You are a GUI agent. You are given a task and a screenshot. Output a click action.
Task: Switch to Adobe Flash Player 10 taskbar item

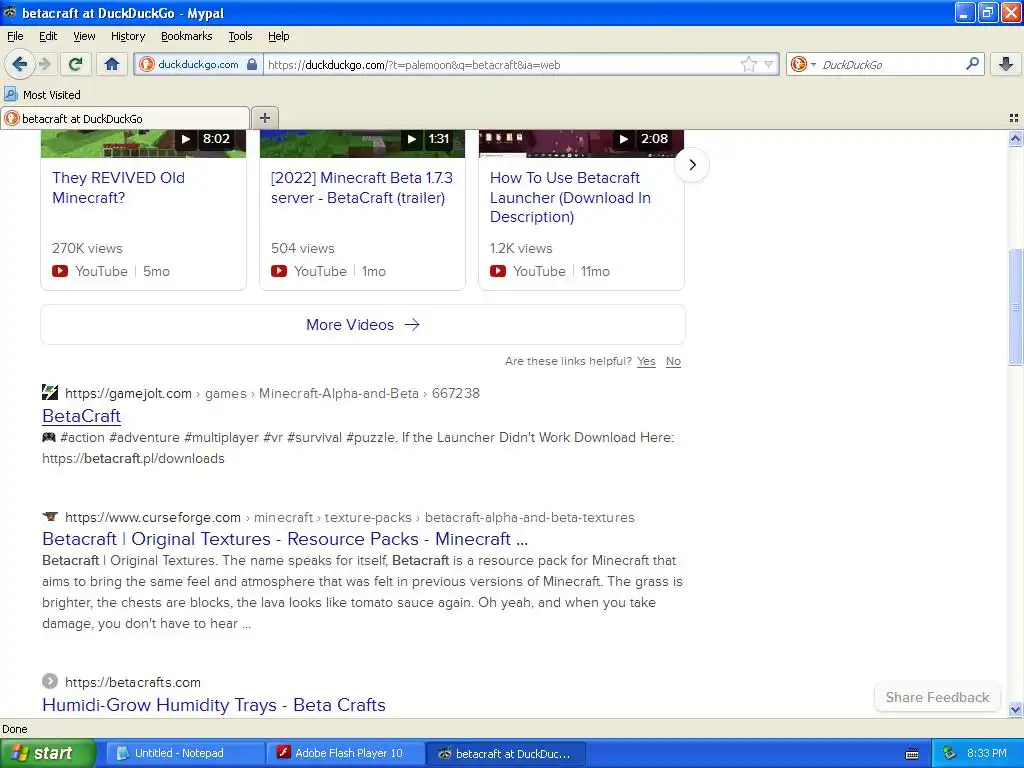[x=345, y=753]
